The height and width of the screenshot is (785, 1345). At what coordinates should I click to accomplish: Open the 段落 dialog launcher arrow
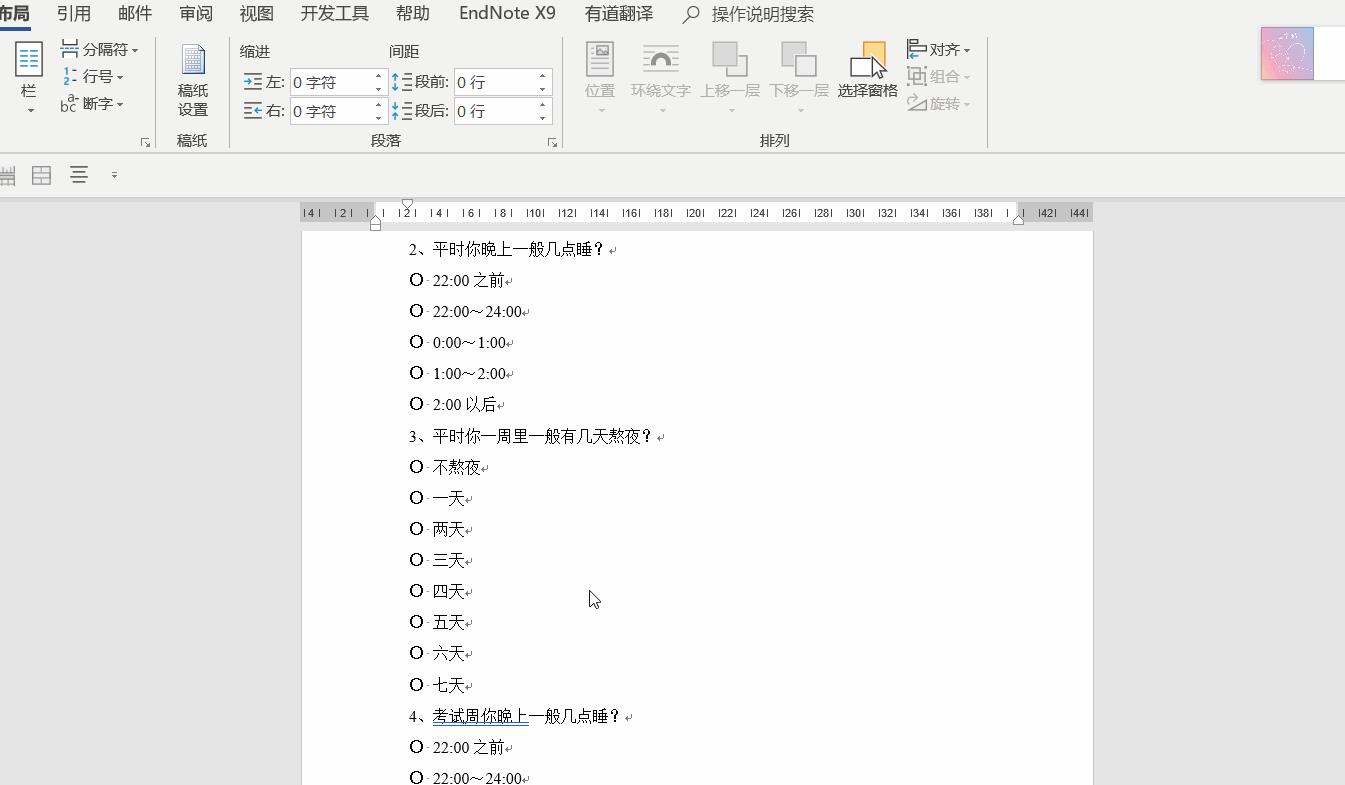point(551,142)
